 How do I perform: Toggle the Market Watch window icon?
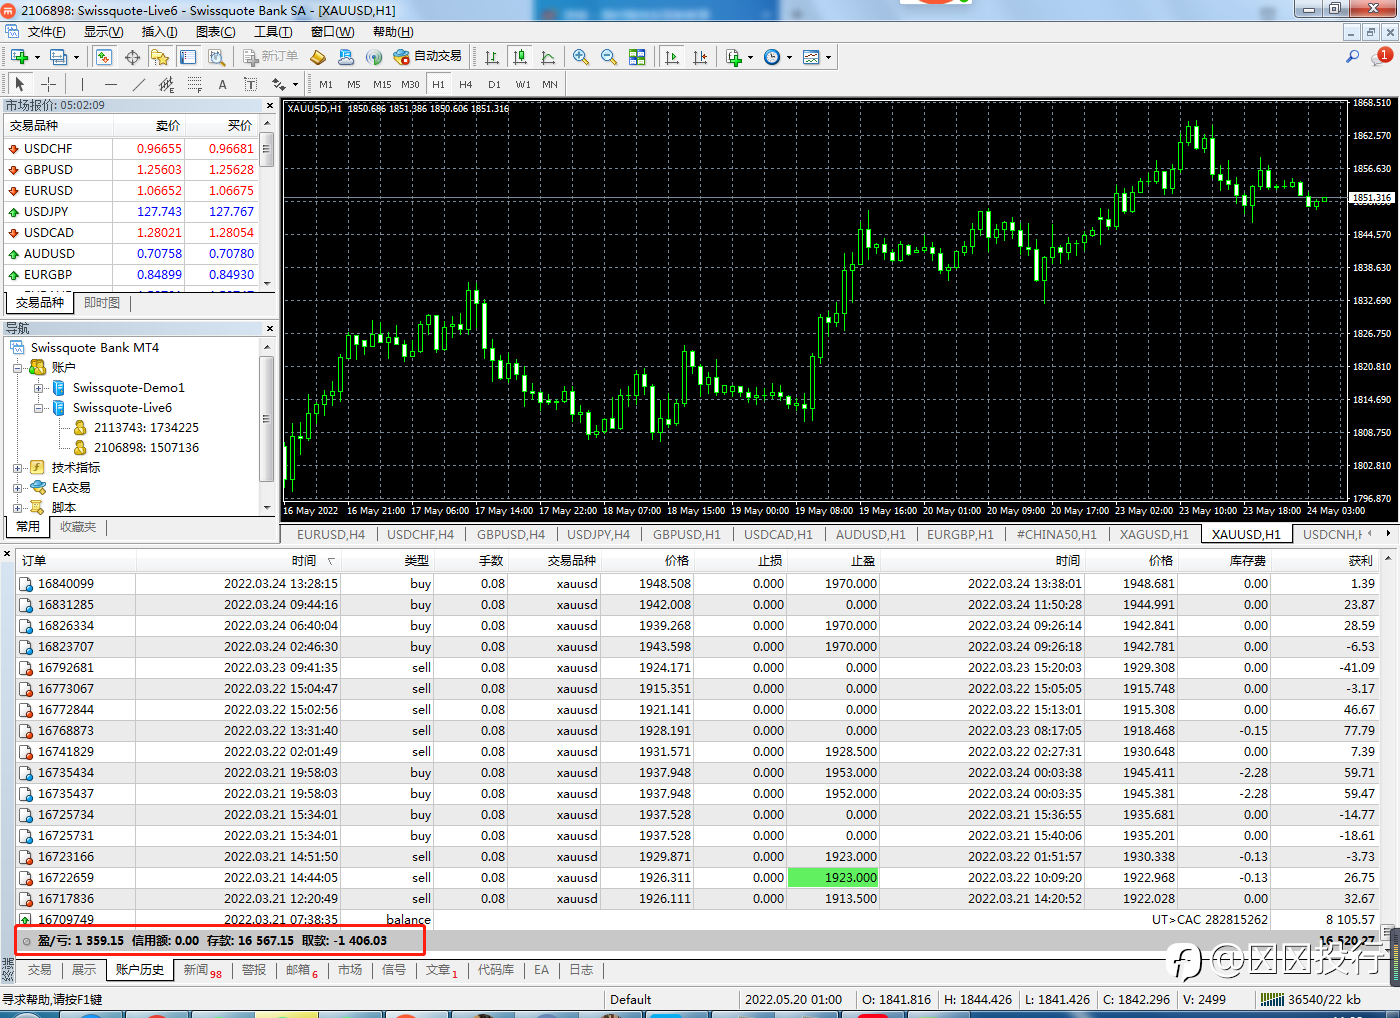[104, 57]
